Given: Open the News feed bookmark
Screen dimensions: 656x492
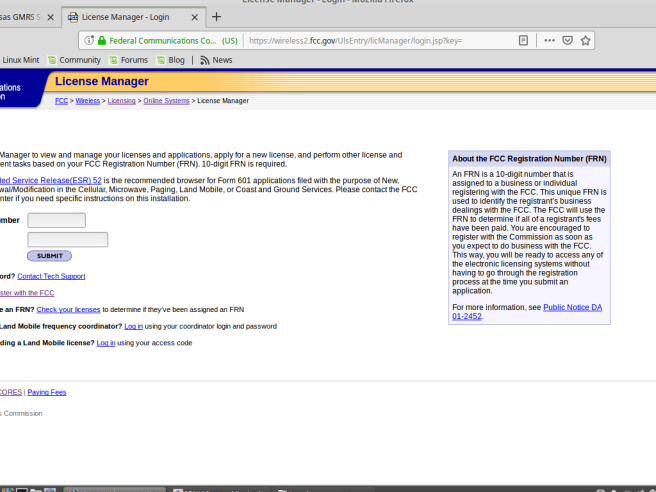Looking at the screenshot, I should pyautogui.click(x=216, y=60).
